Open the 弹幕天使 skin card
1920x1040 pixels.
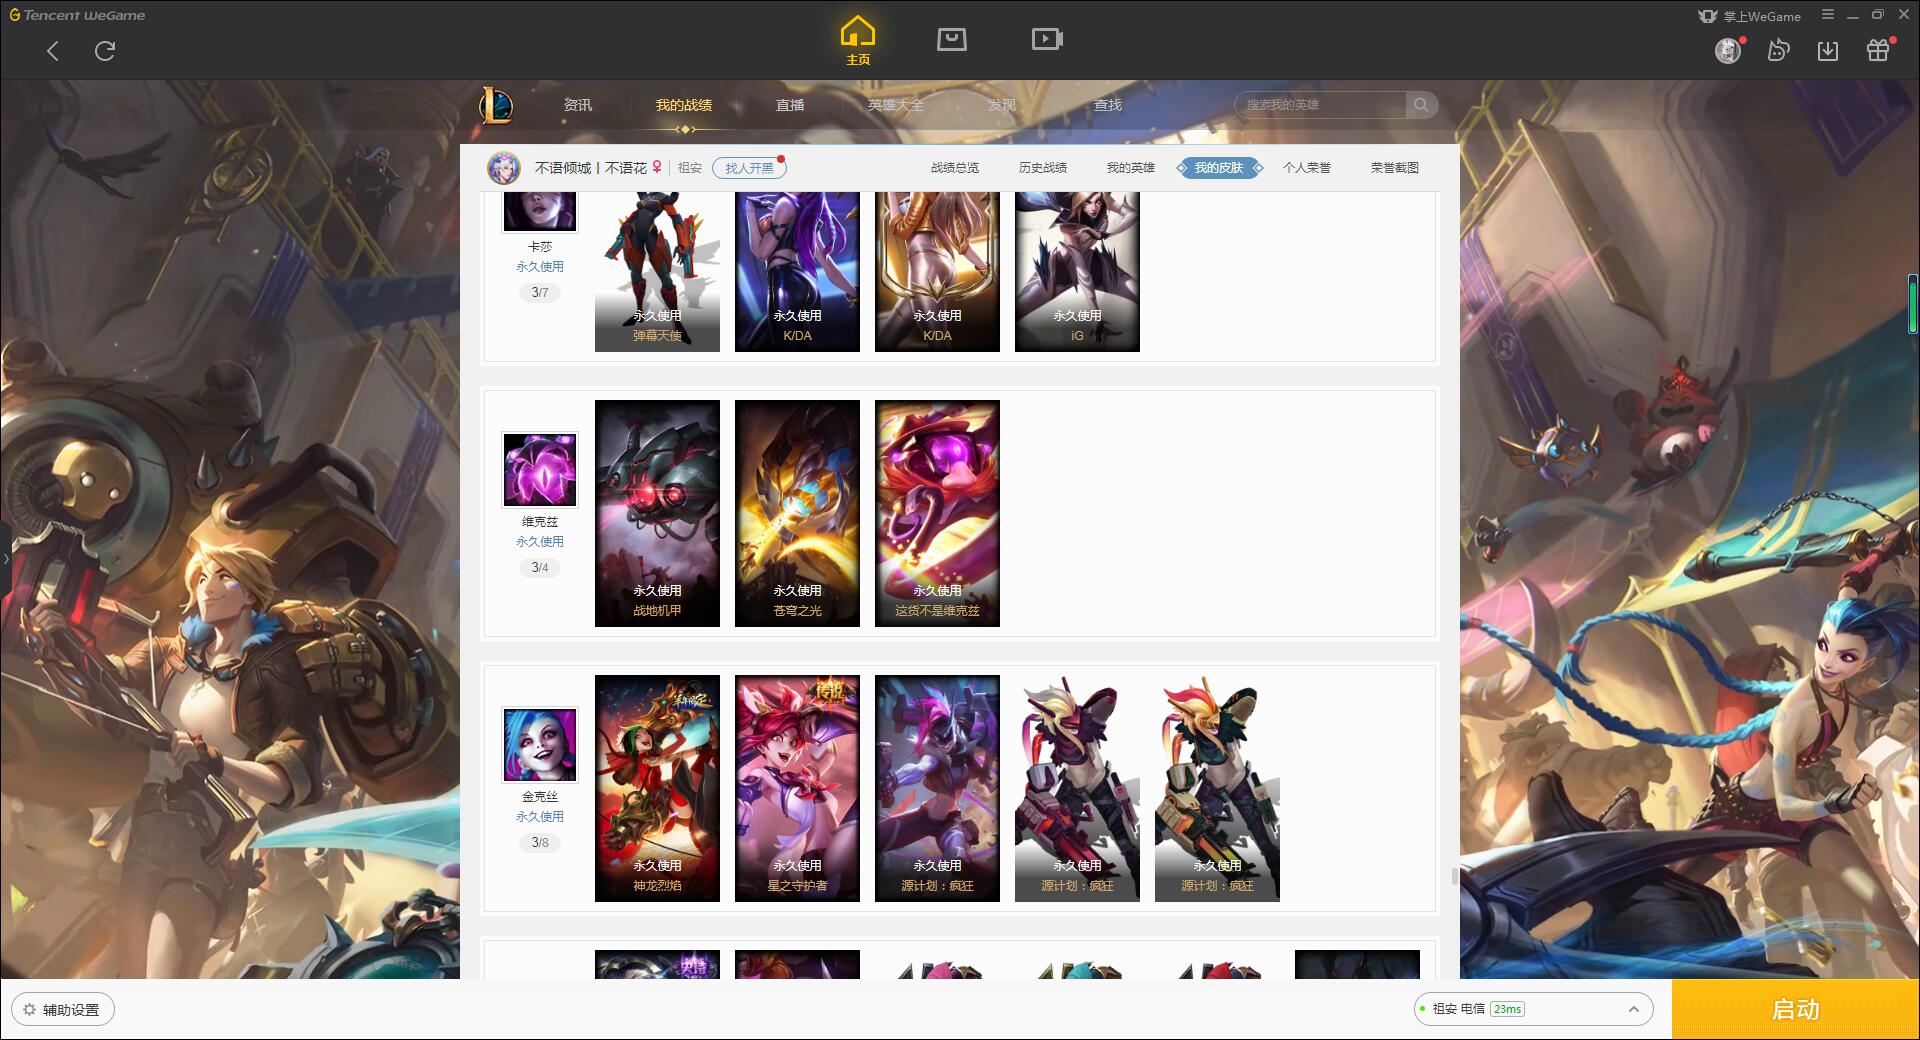[657, 271]
